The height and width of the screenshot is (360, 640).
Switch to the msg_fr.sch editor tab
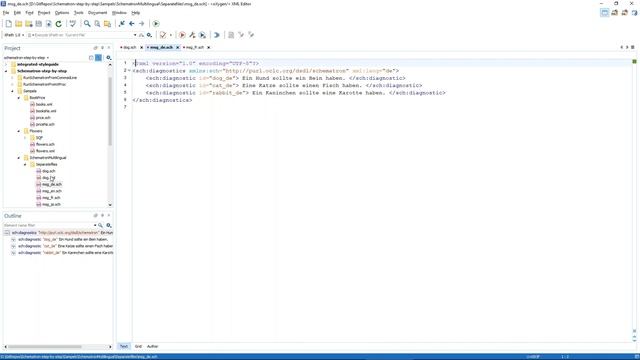(x=195, y=47)
